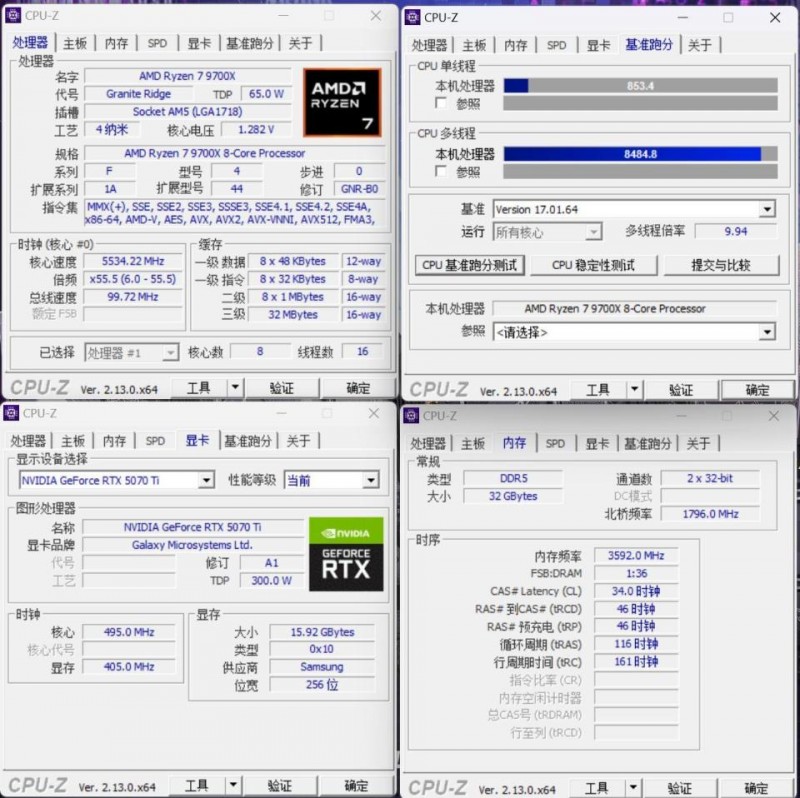The height and width of the screenshot is (798, 800).
Task: Open 工具 dropdown arrow in graphics window
Action: (x=233, y=785)
